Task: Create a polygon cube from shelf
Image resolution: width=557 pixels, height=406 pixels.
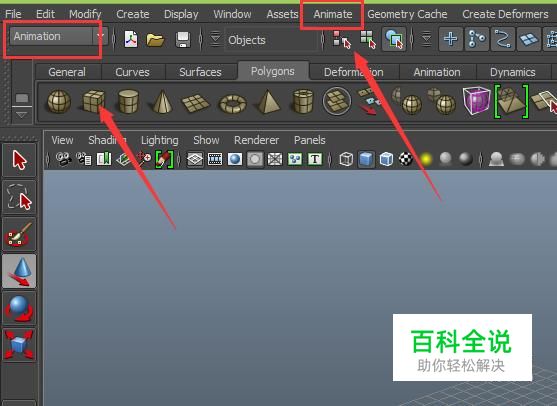Action: pos(93,101)
